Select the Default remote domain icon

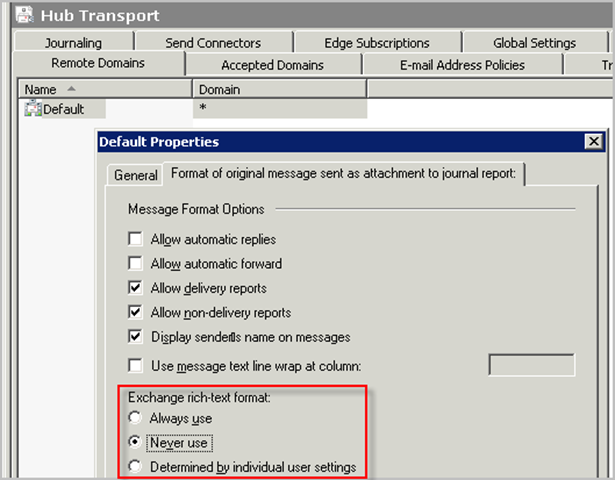coord(33,109)
